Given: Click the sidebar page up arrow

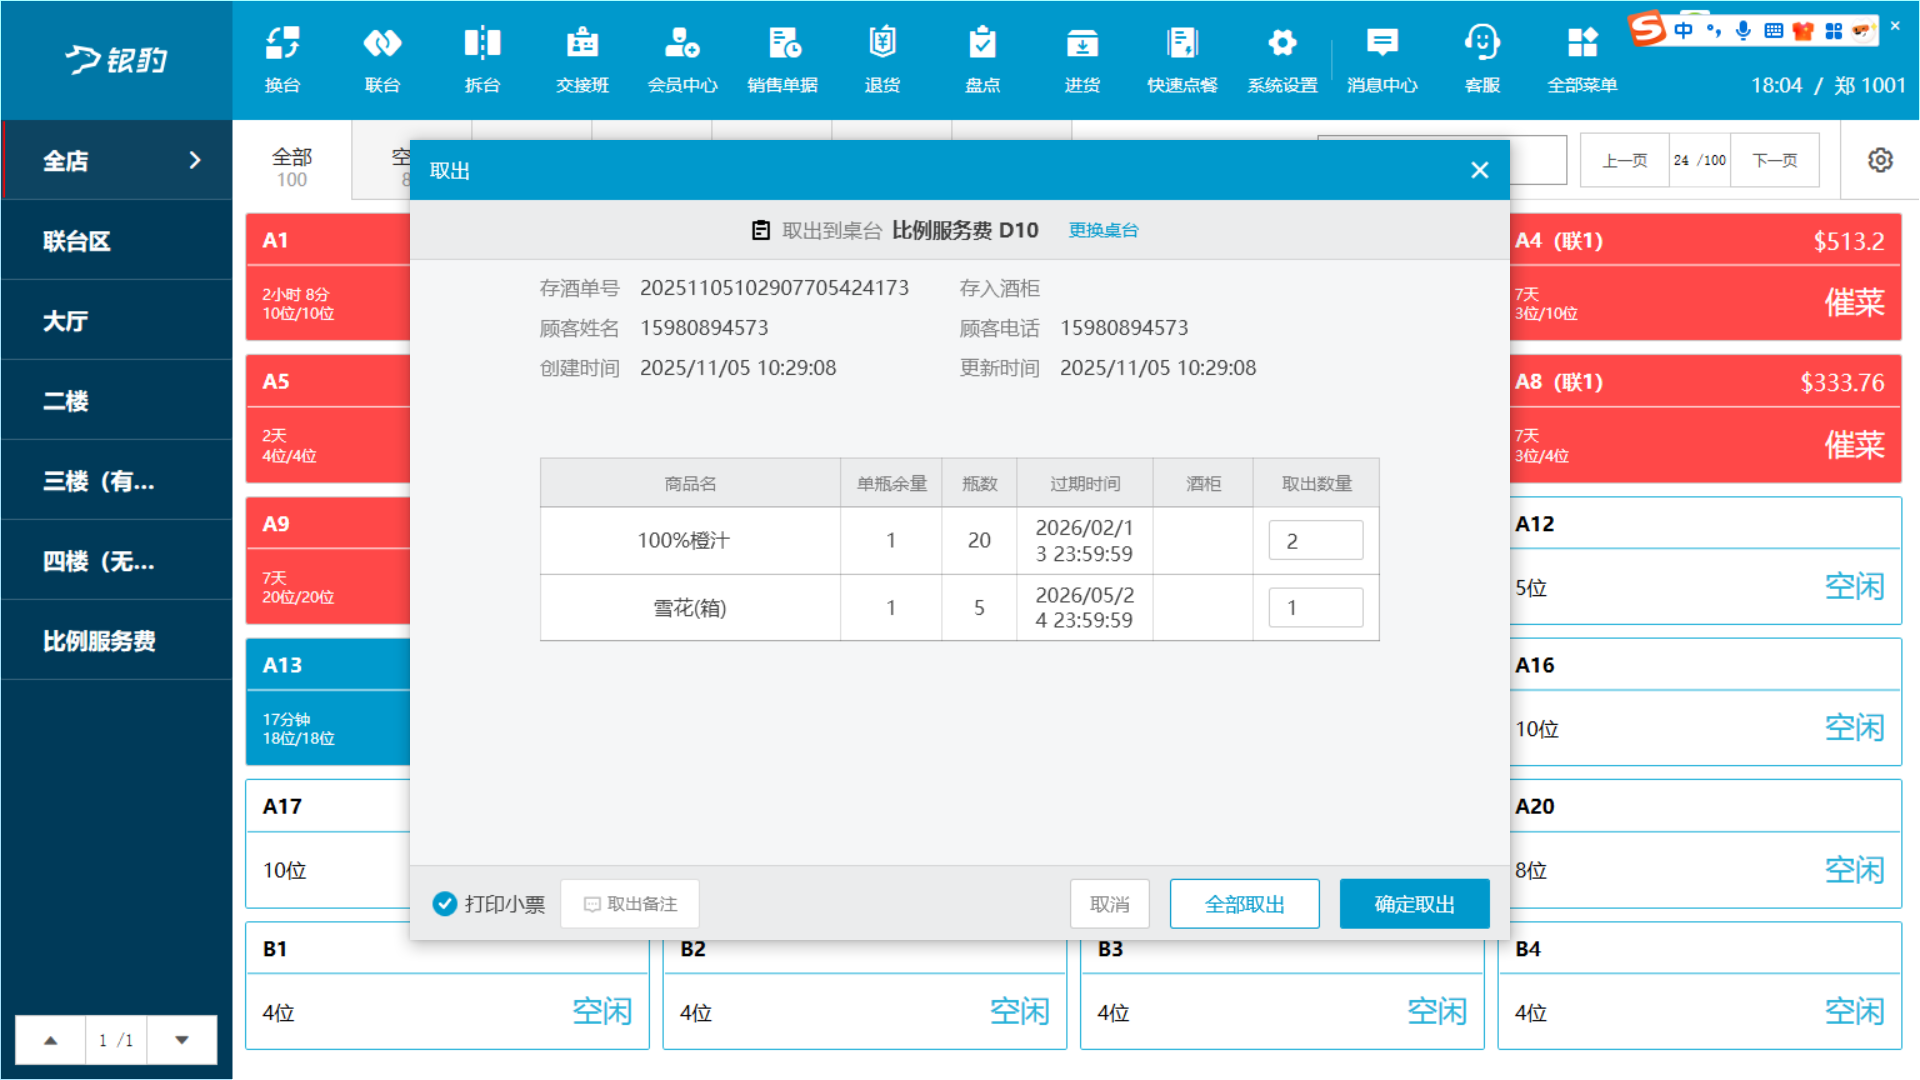Looking at the screenshot, I should (51, 1040).
